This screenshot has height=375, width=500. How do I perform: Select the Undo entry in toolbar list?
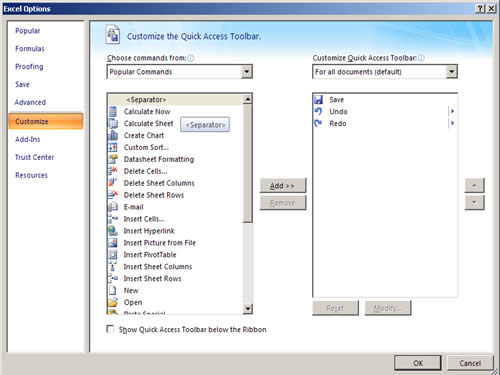pyautogui.click(x=338, y=112)
